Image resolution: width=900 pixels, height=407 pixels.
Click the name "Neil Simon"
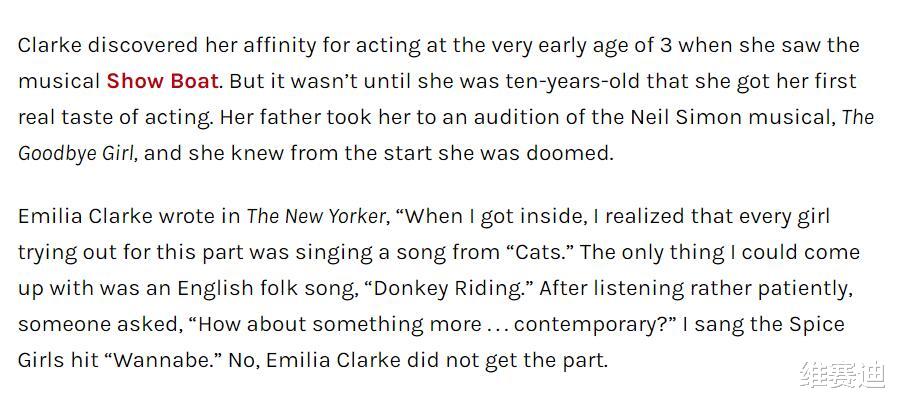682,117
